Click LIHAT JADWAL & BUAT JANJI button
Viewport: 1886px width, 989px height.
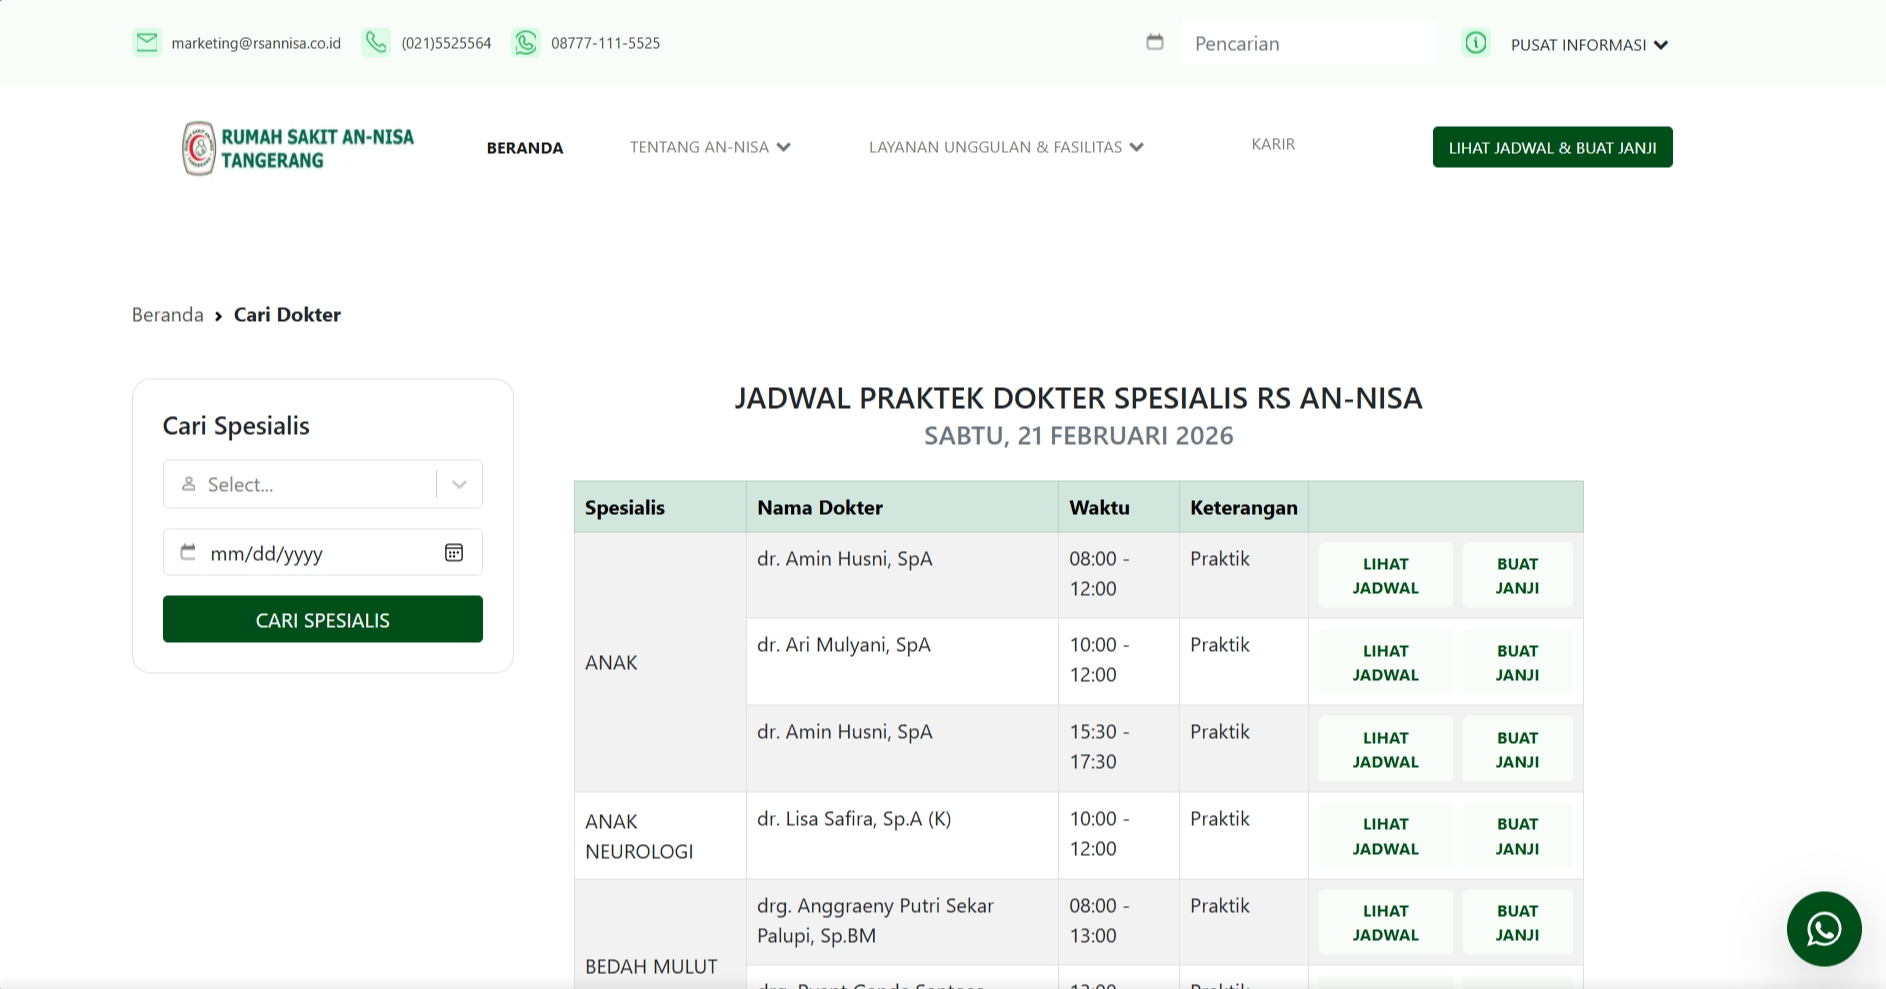(1551, 147)
